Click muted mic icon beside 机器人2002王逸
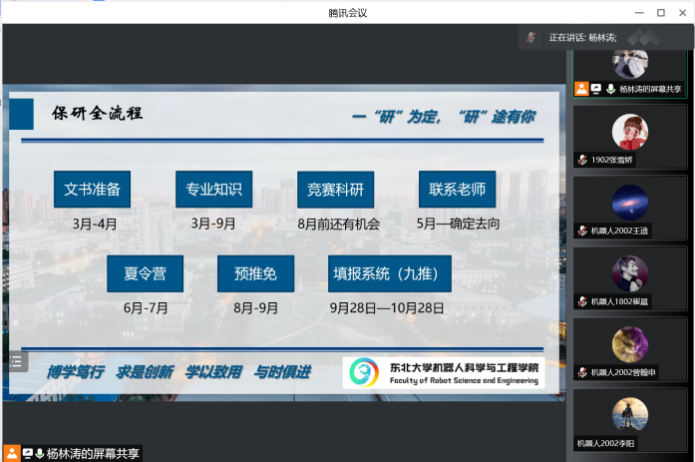This screenshot has width=695, height=462. [582, 230]
